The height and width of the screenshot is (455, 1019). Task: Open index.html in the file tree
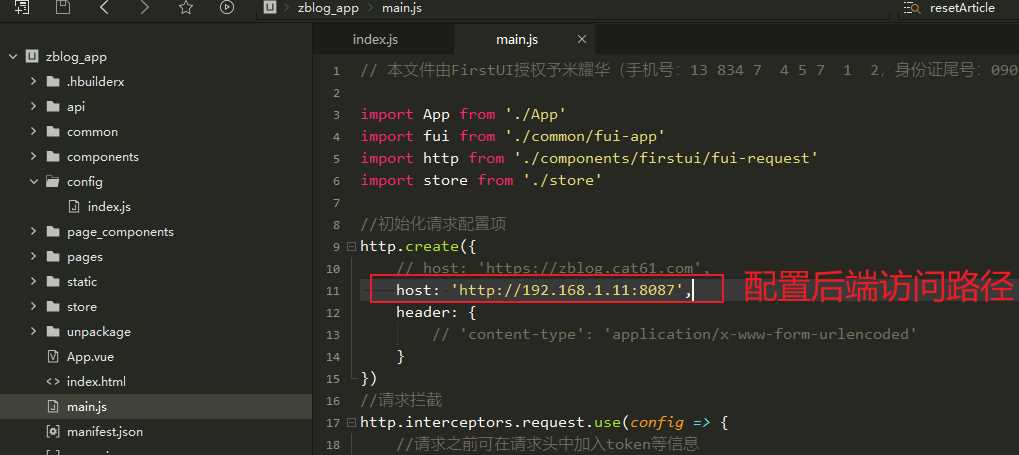click(x=96, y=382)
